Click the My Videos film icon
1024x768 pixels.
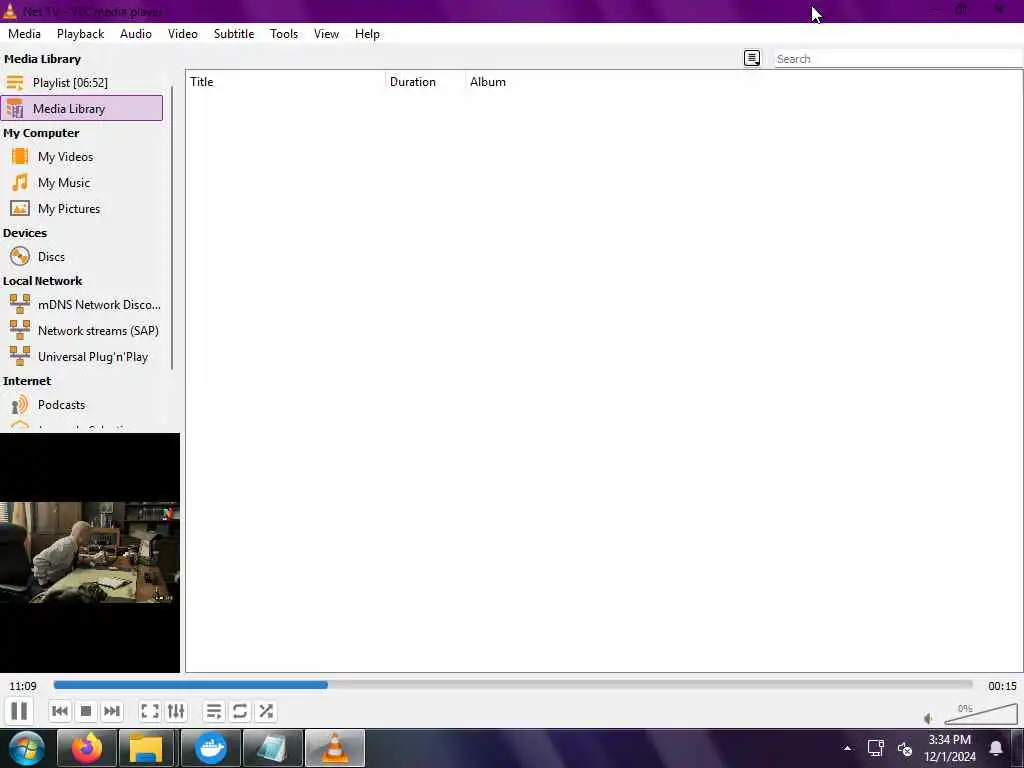pyautogui.click(x=20, y=157)
